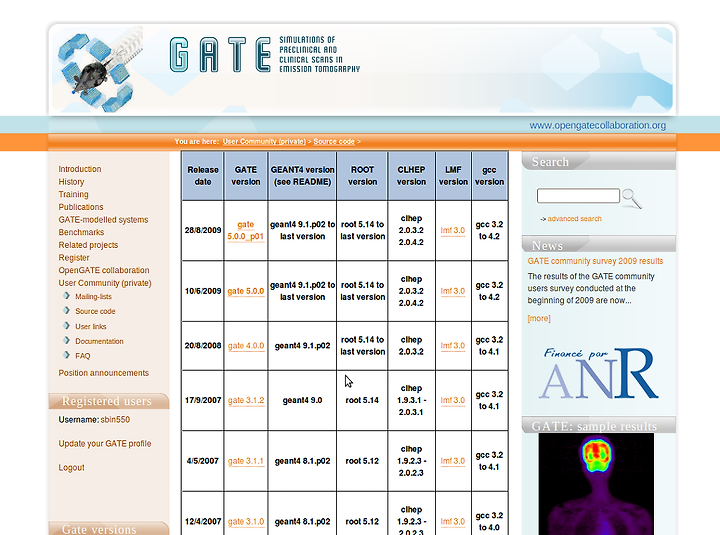Viewport: 720px width, 535px height.
Task: Open the GATE sample results PET image
Action: coord(596,484)
